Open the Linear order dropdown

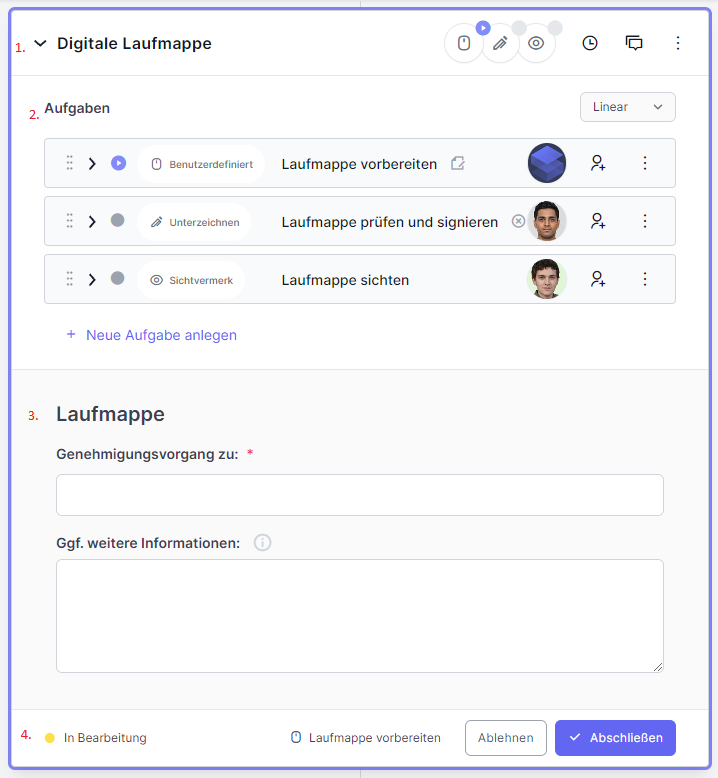628,107
